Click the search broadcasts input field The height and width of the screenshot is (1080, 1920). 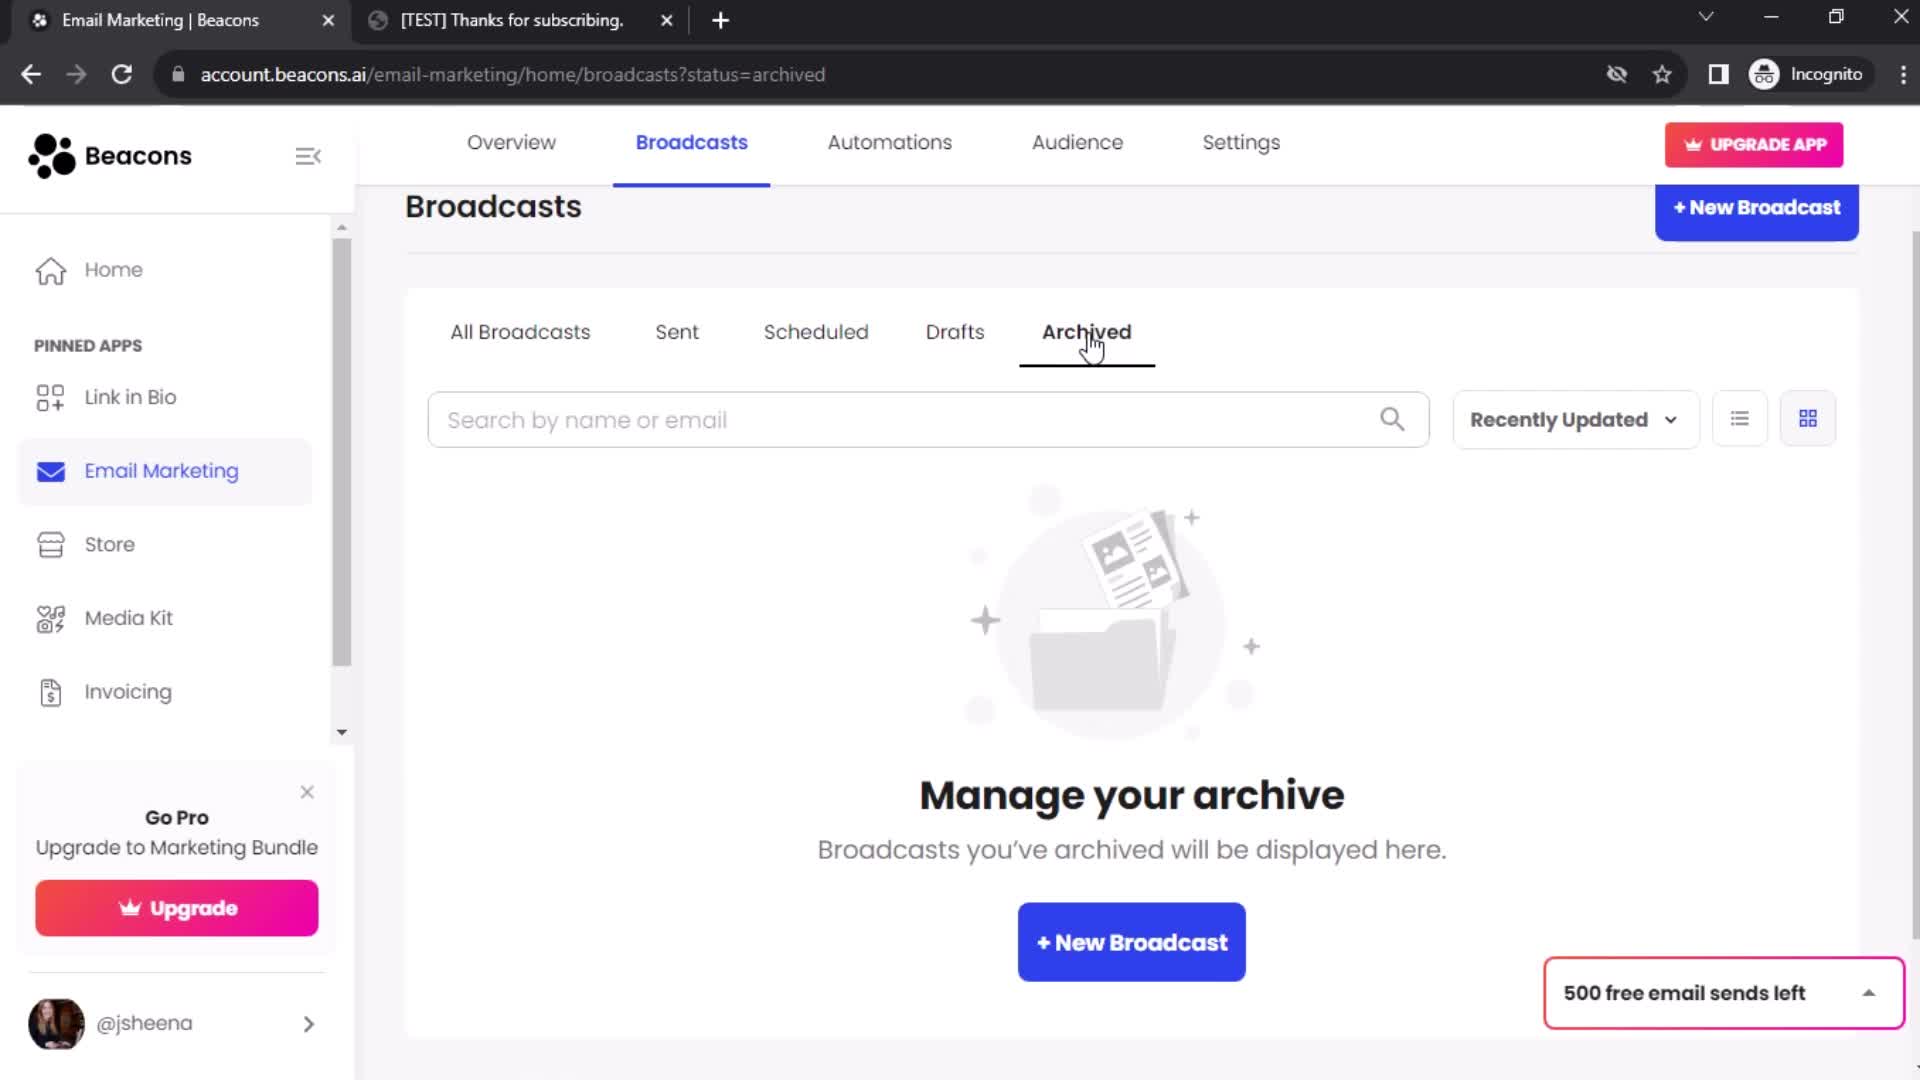[x=927, y=419]
